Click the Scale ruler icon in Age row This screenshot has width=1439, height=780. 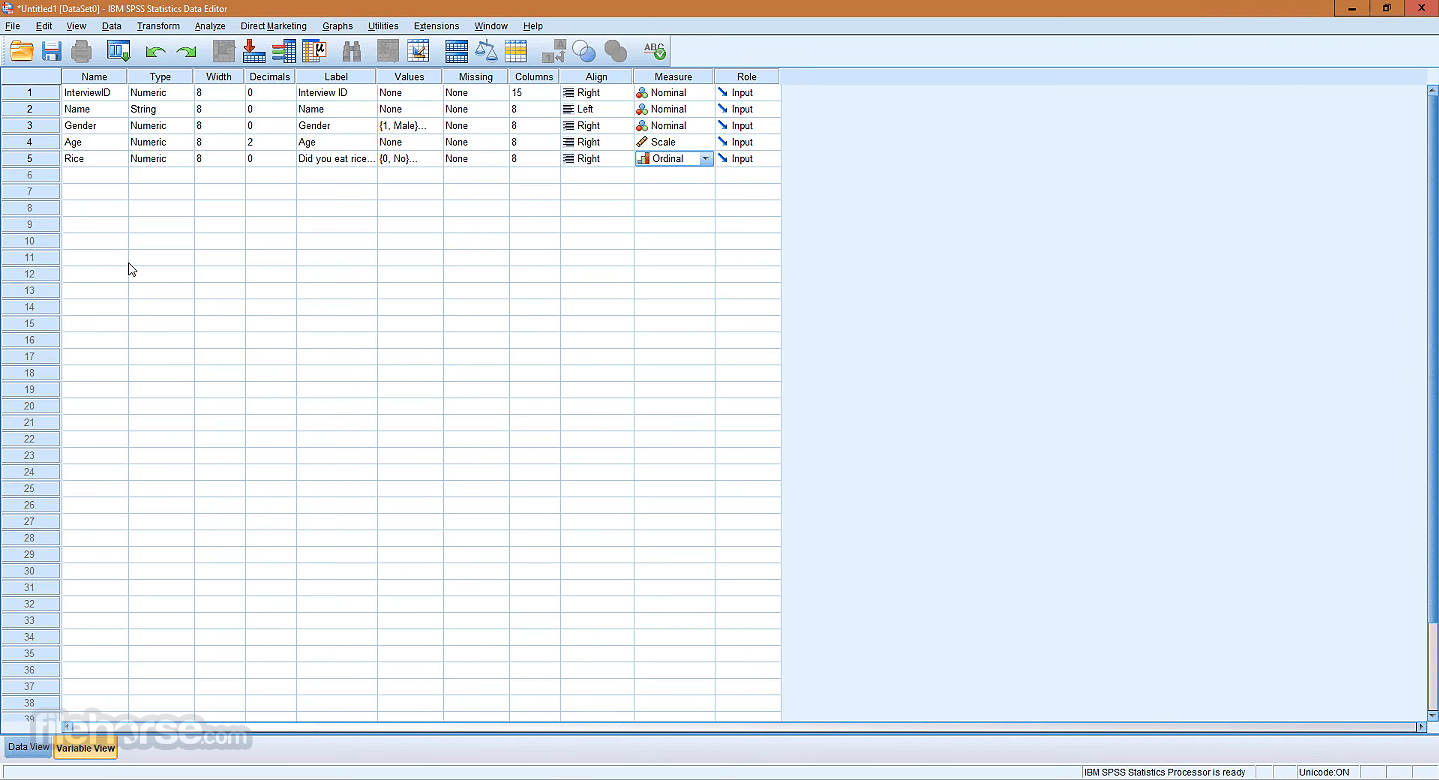click(x=642, y=142)
